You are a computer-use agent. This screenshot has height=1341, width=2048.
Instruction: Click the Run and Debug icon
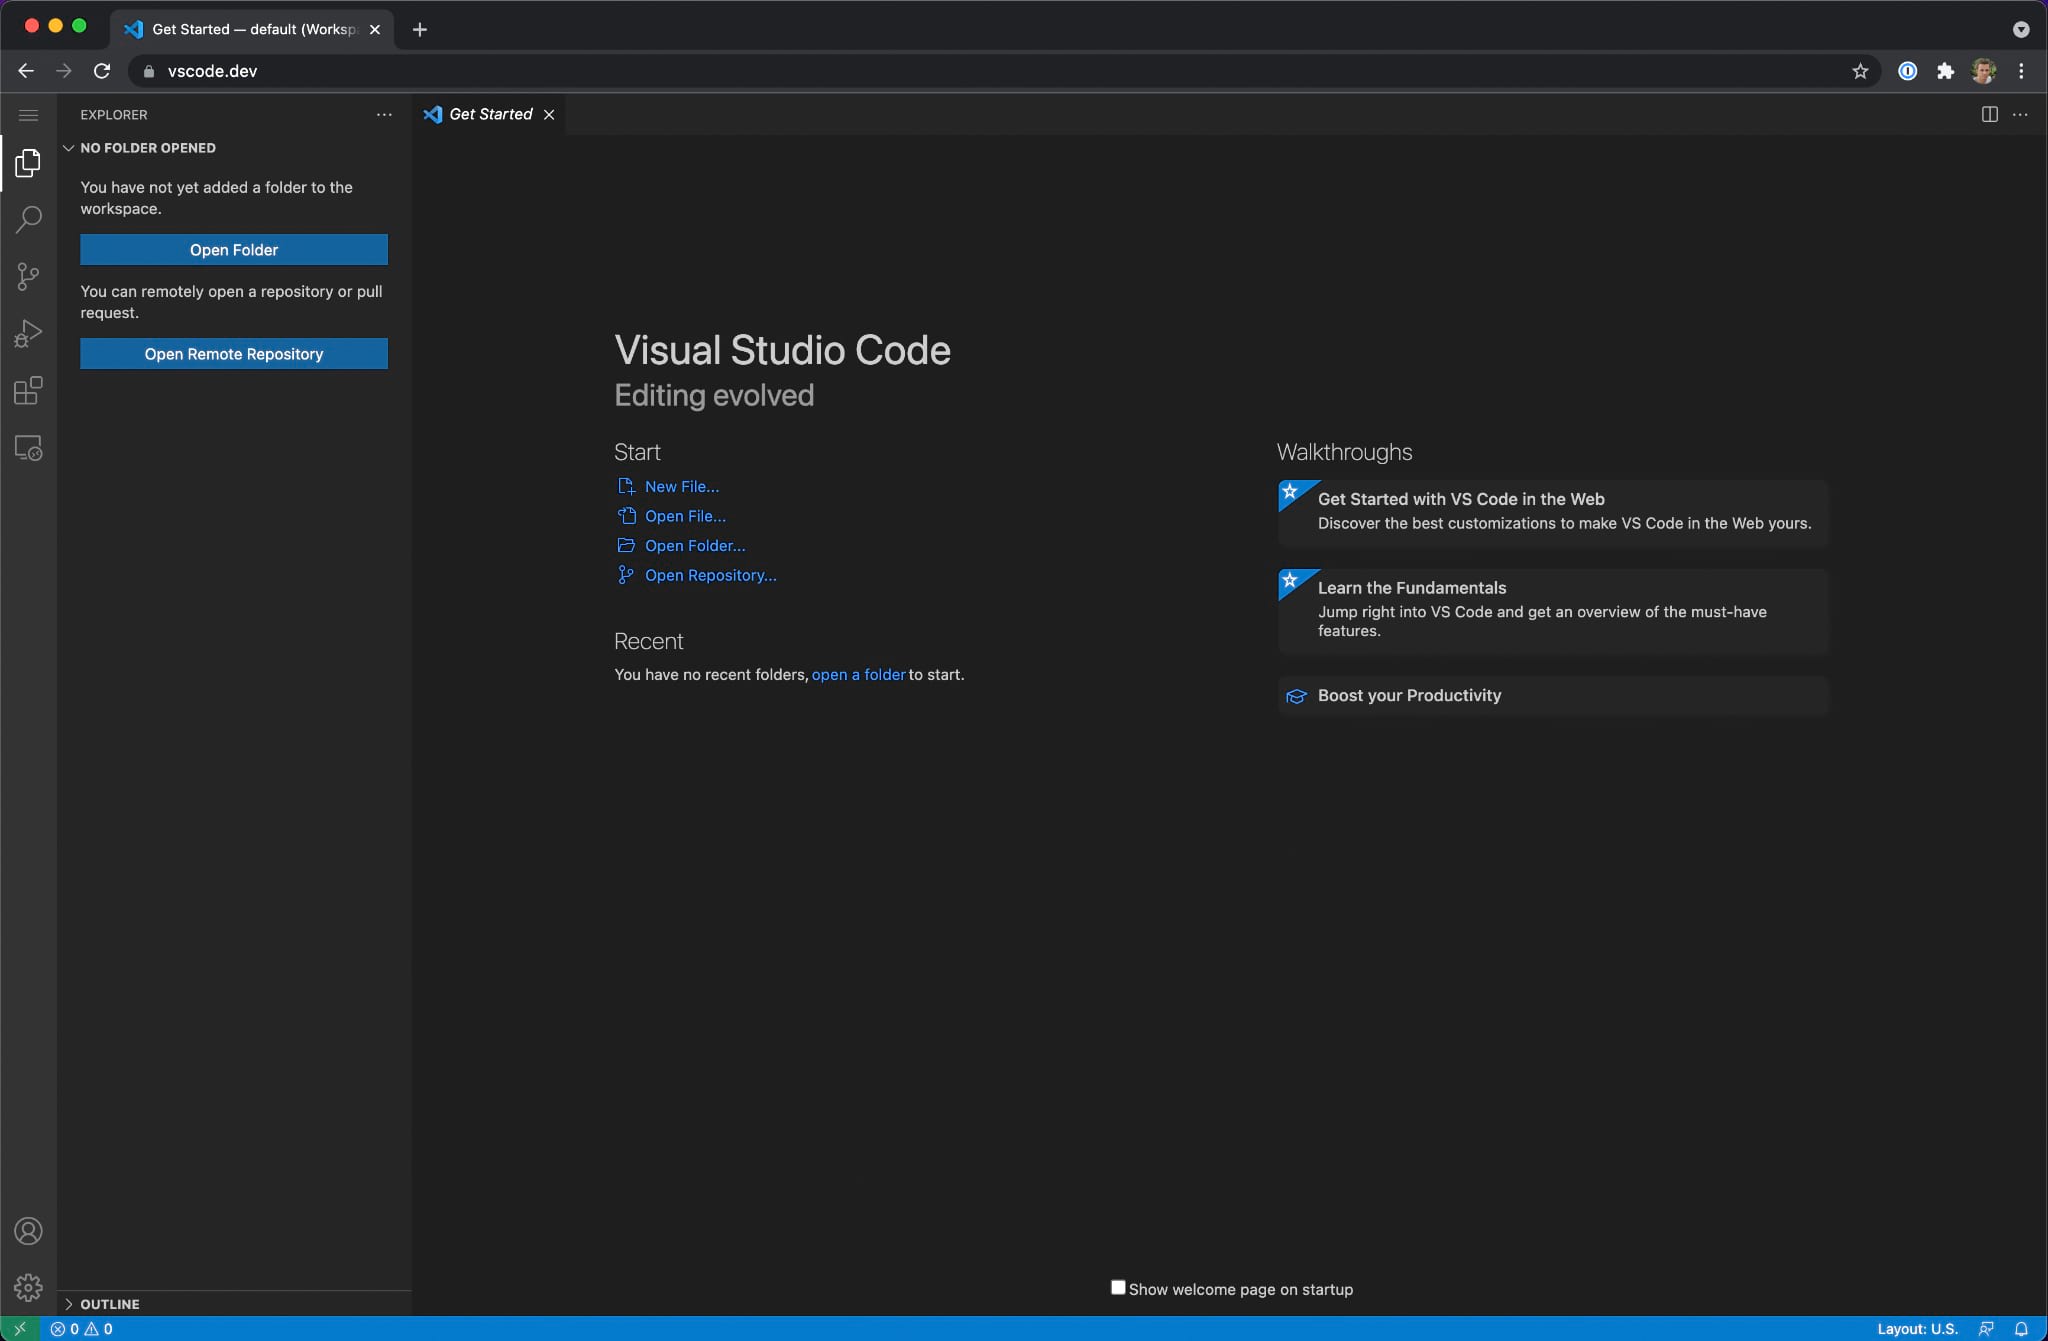[x=28, y=332]
